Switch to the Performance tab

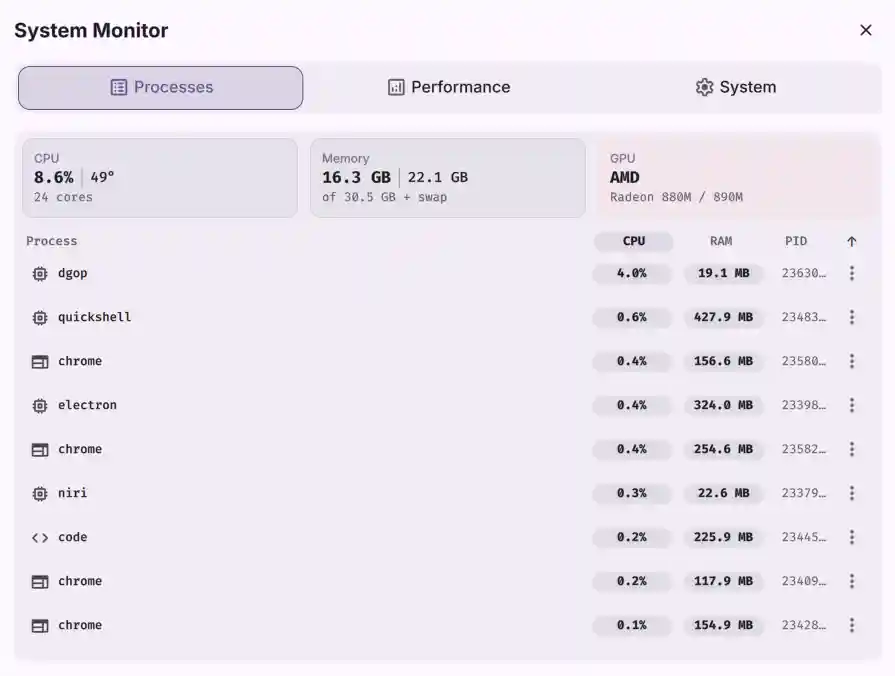pos(448,87)
